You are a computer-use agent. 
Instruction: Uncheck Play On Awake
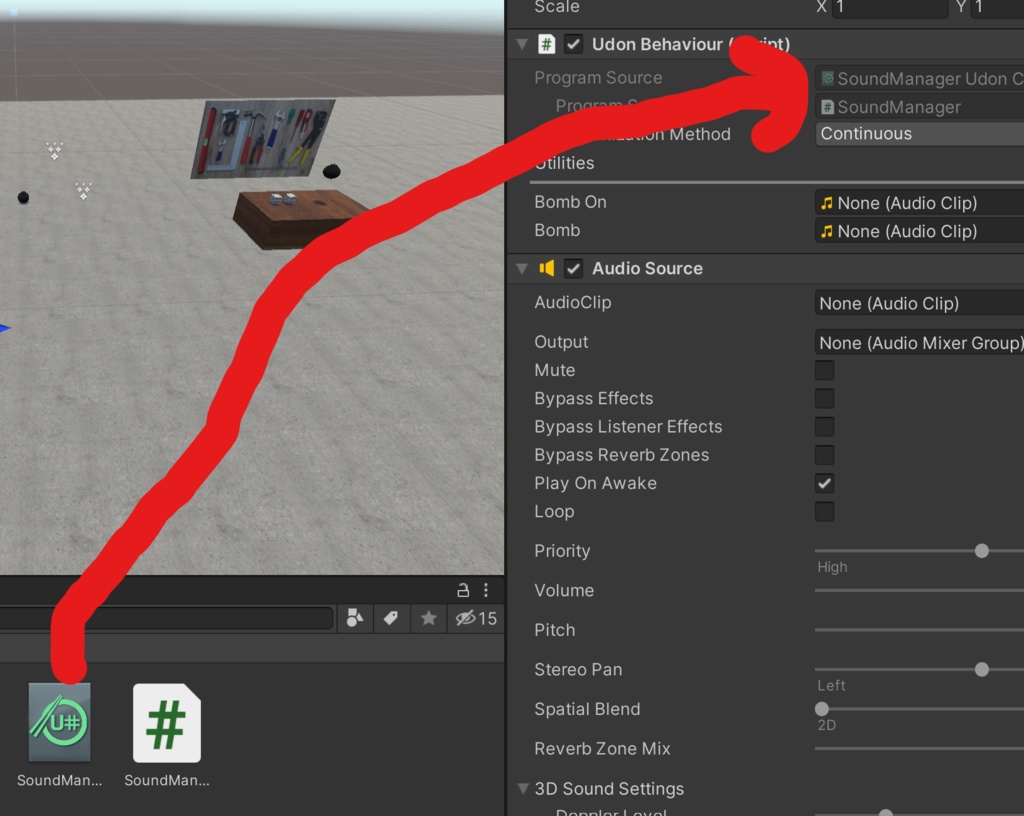tap(824, 483)
